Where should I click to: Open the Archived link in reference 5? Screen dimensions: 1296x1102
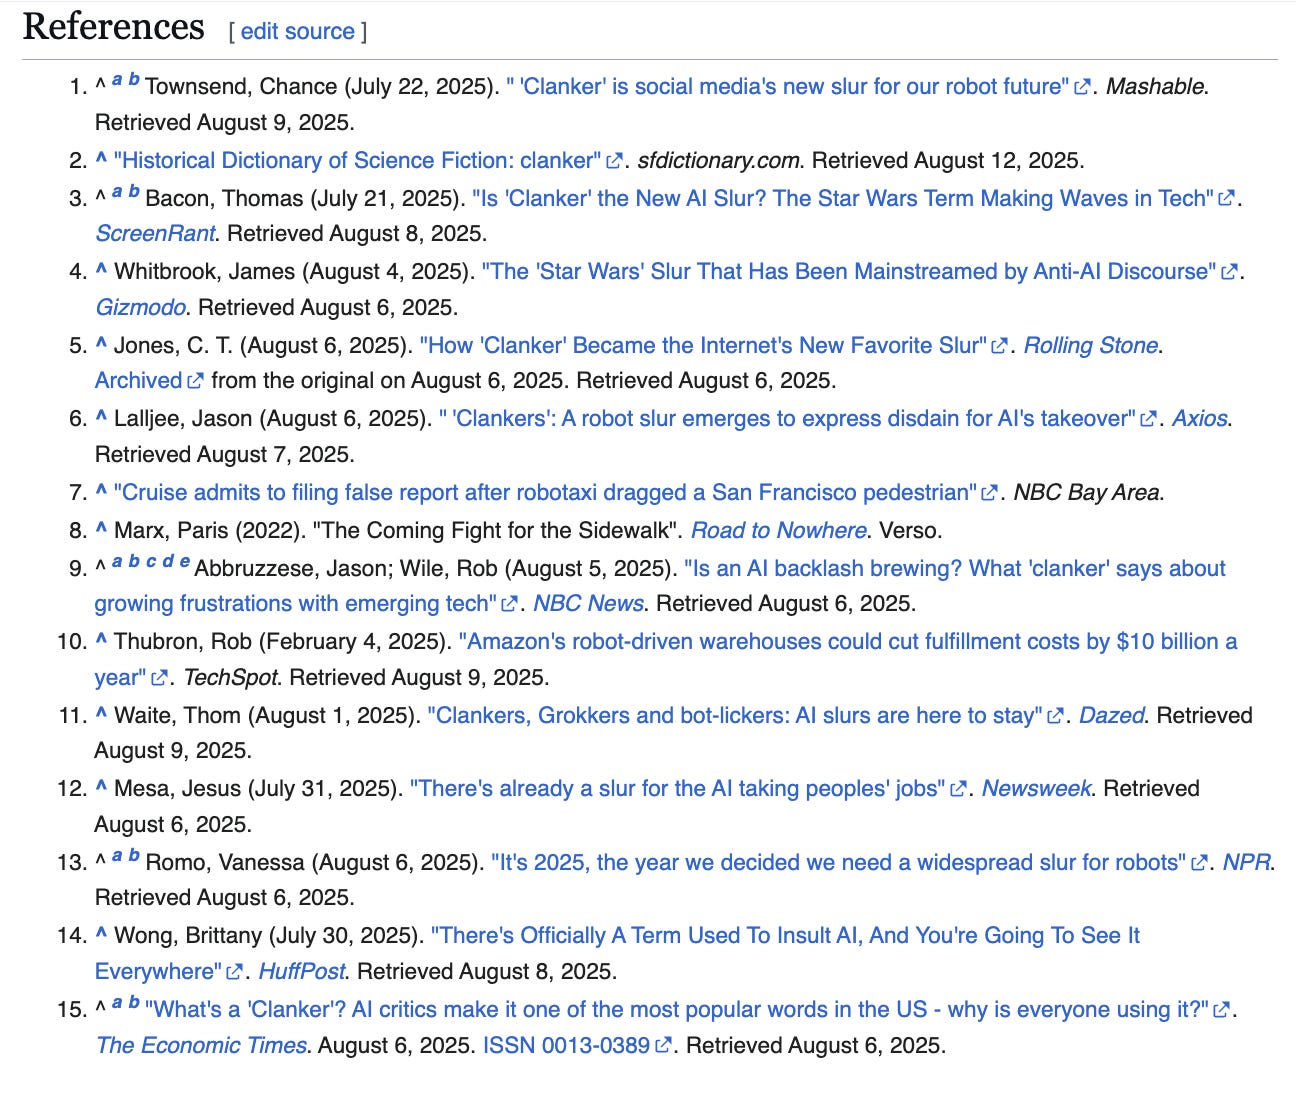(149, 380)
